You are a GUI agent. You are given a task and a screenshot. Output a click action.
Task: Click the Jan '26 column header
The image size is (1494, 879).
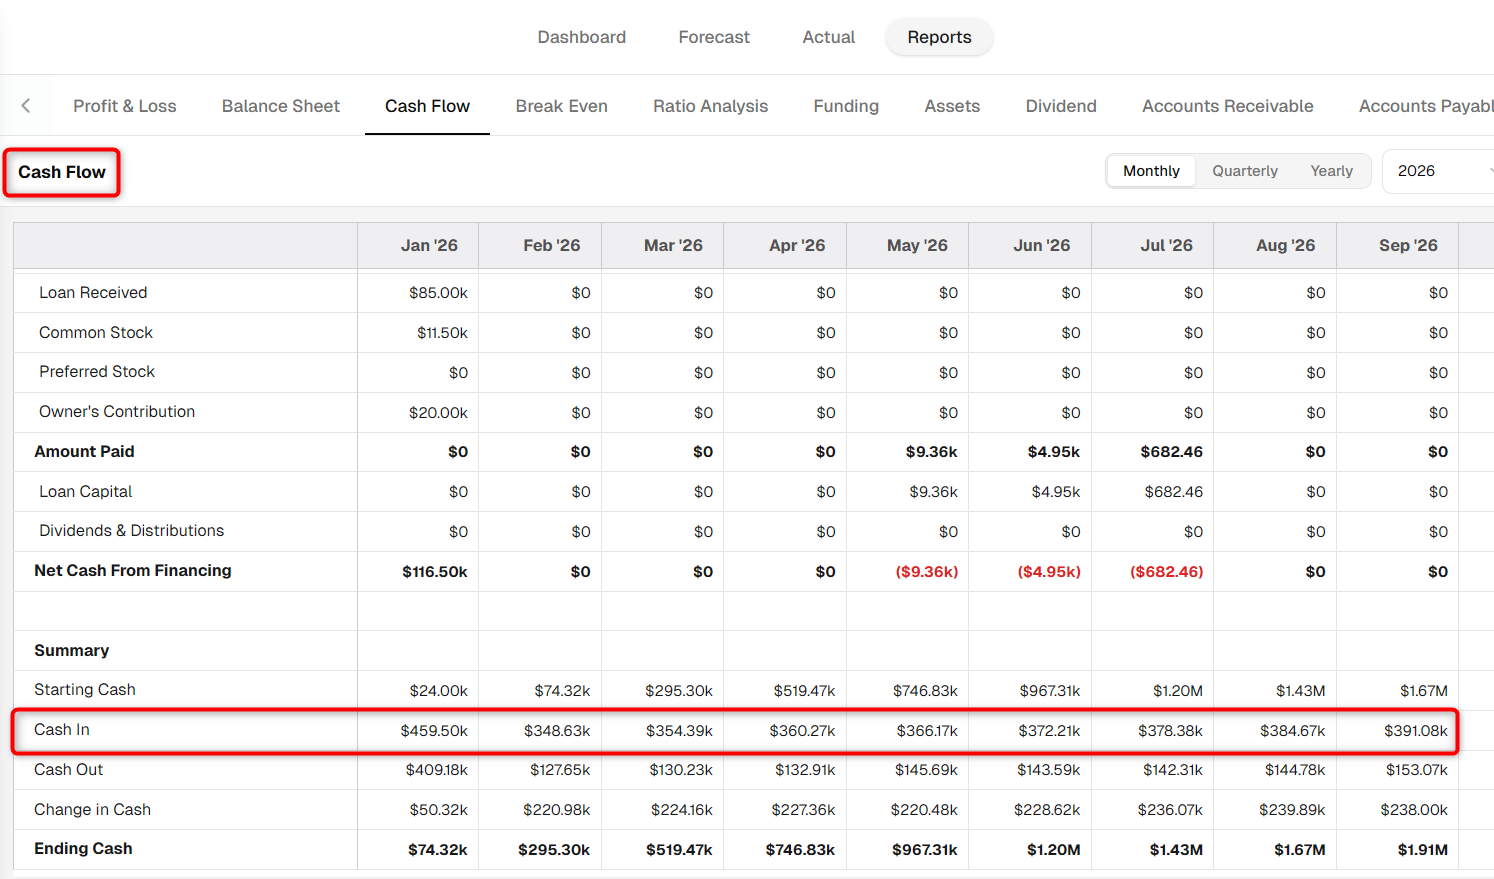coord(429,245)
